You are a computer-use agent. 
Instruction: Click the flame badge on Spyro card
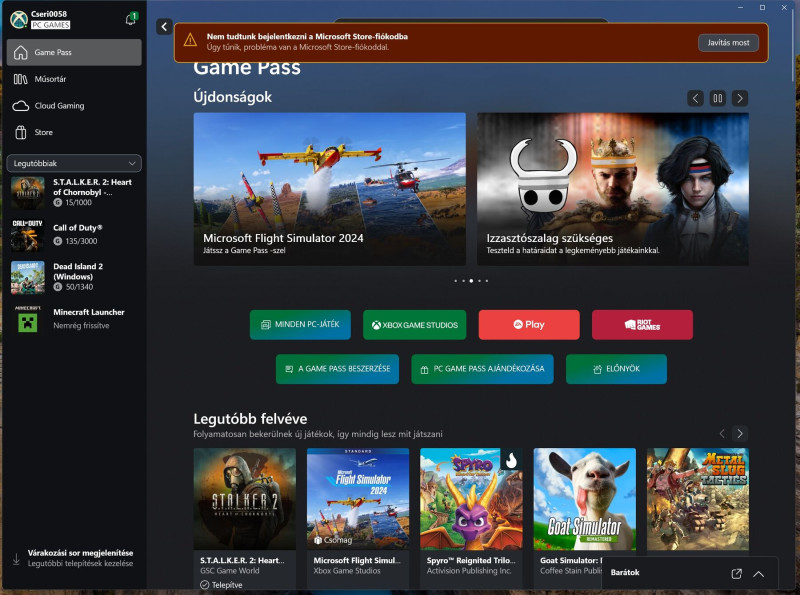(x=511, y=460)
